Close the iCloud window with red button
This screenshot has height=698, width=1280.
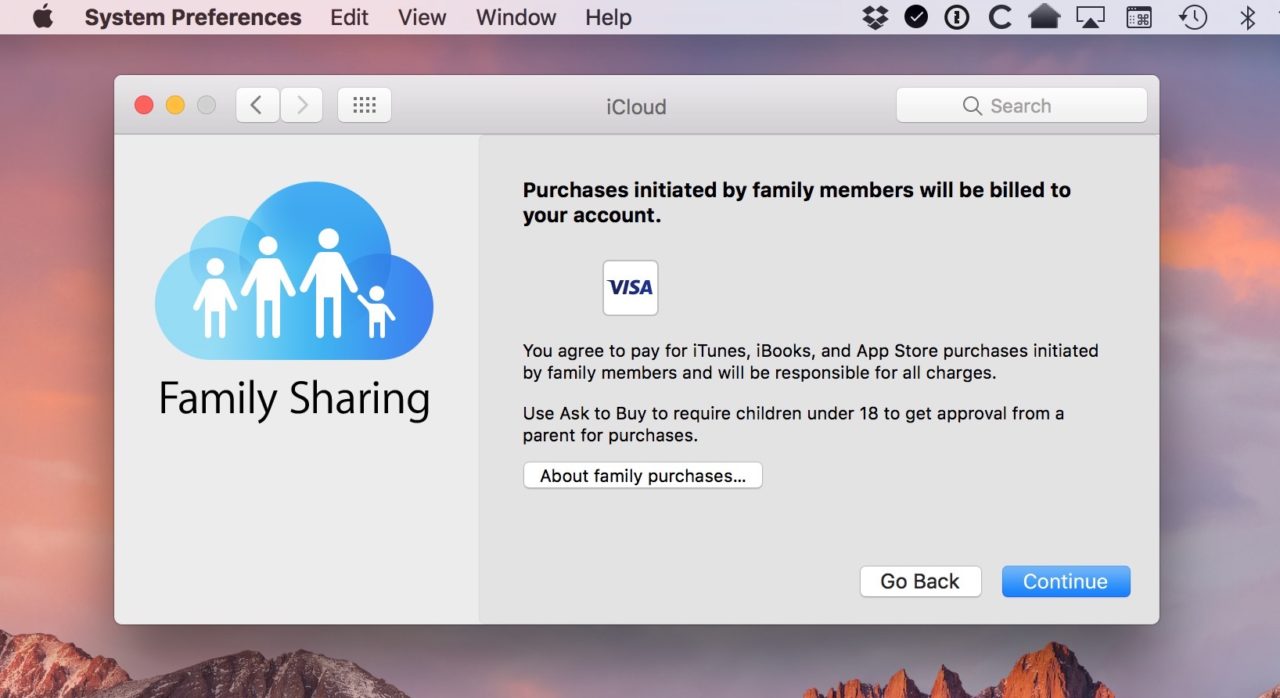tap(144, 105)
